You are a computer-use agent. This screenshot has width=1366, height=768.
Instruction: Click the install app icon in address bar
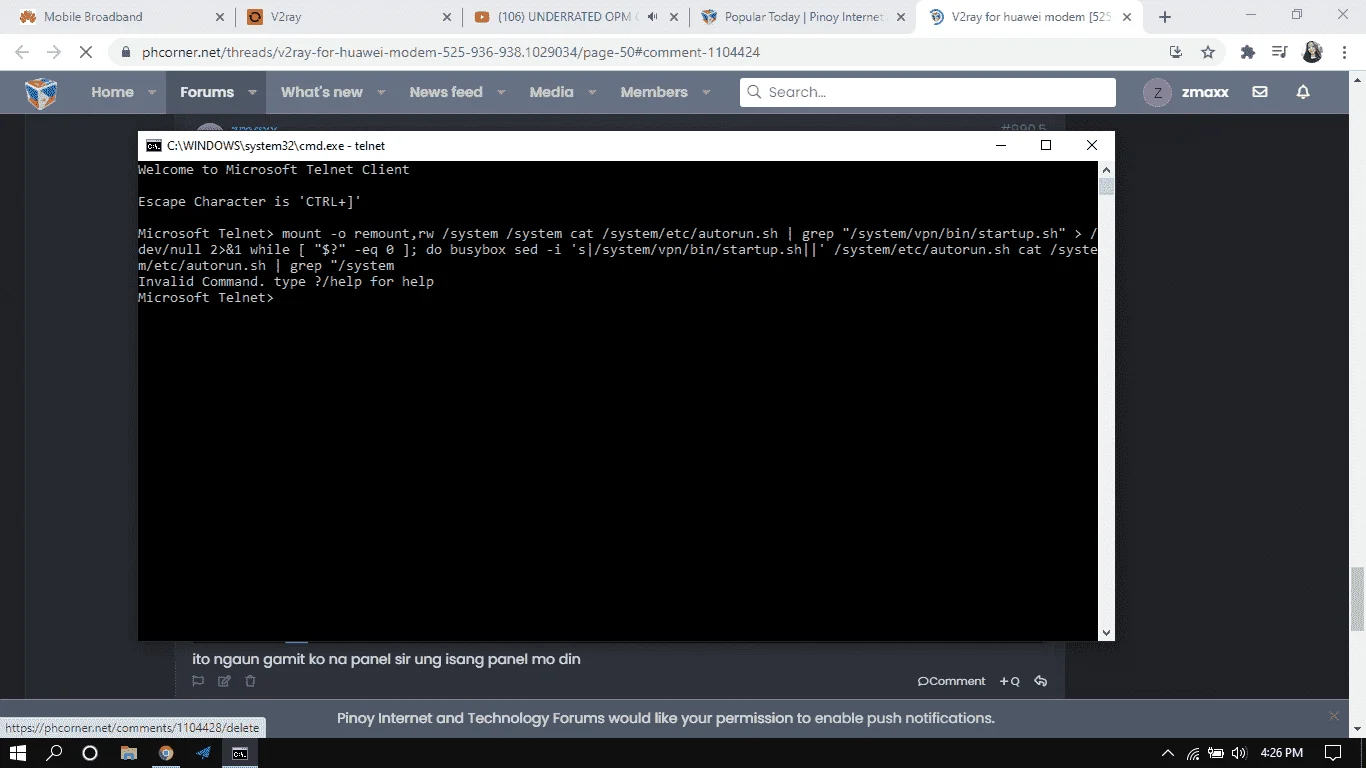click(1176, 52)
